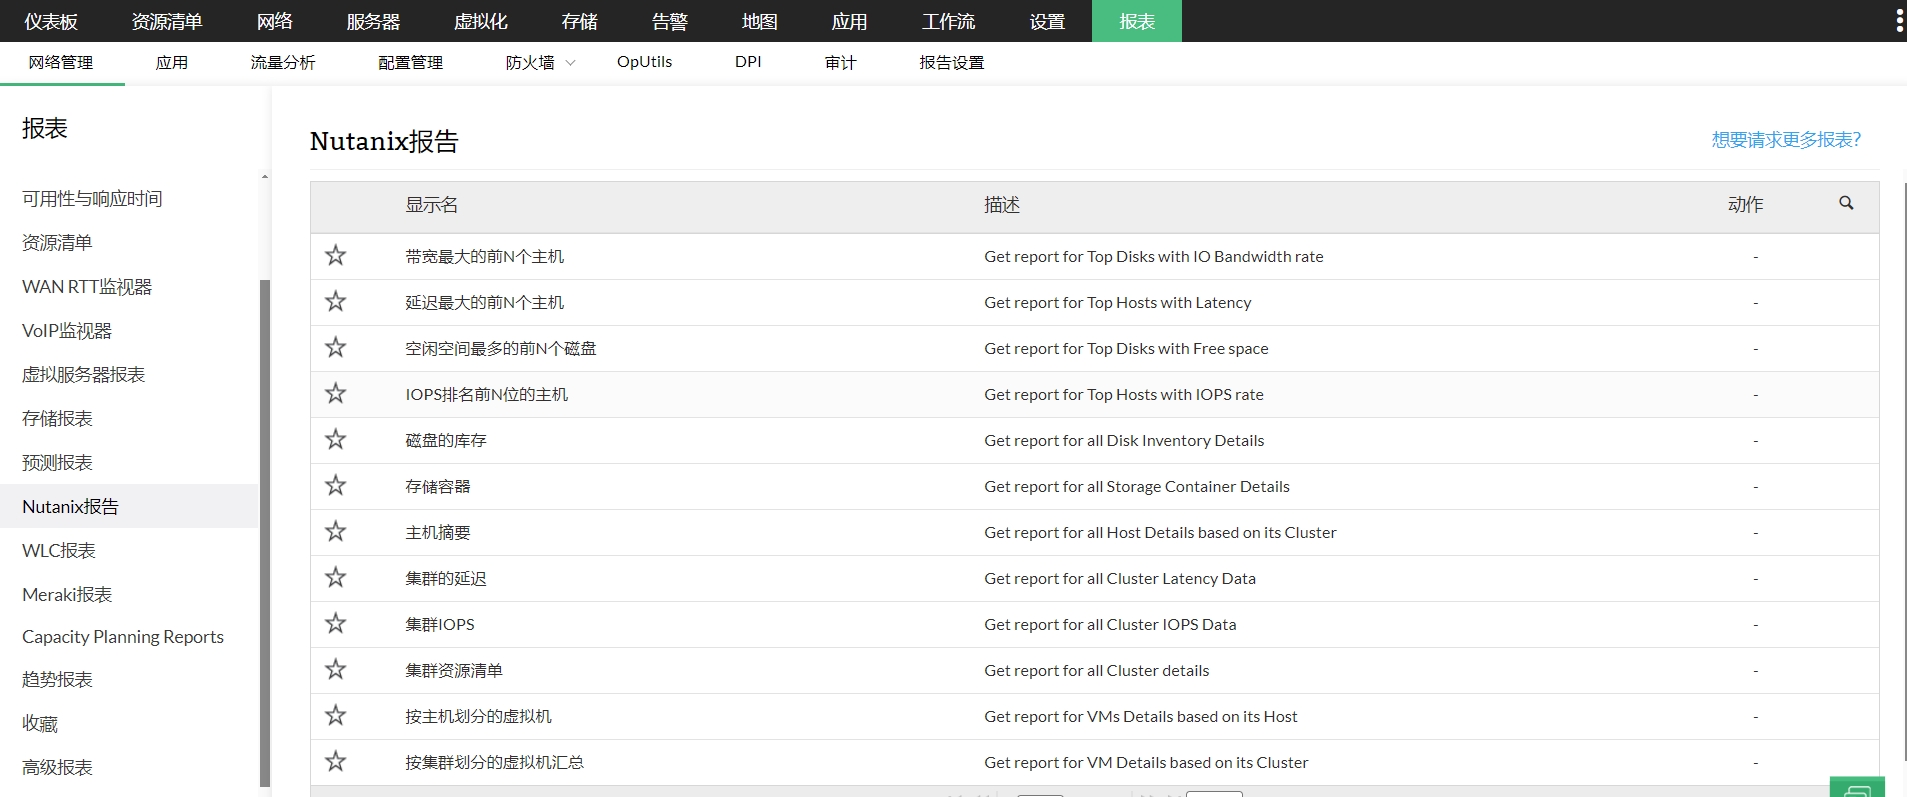Open the 服务器 top menu
Image resolution: width=1907 pixels, height=797 pixels.
point(373,21)
